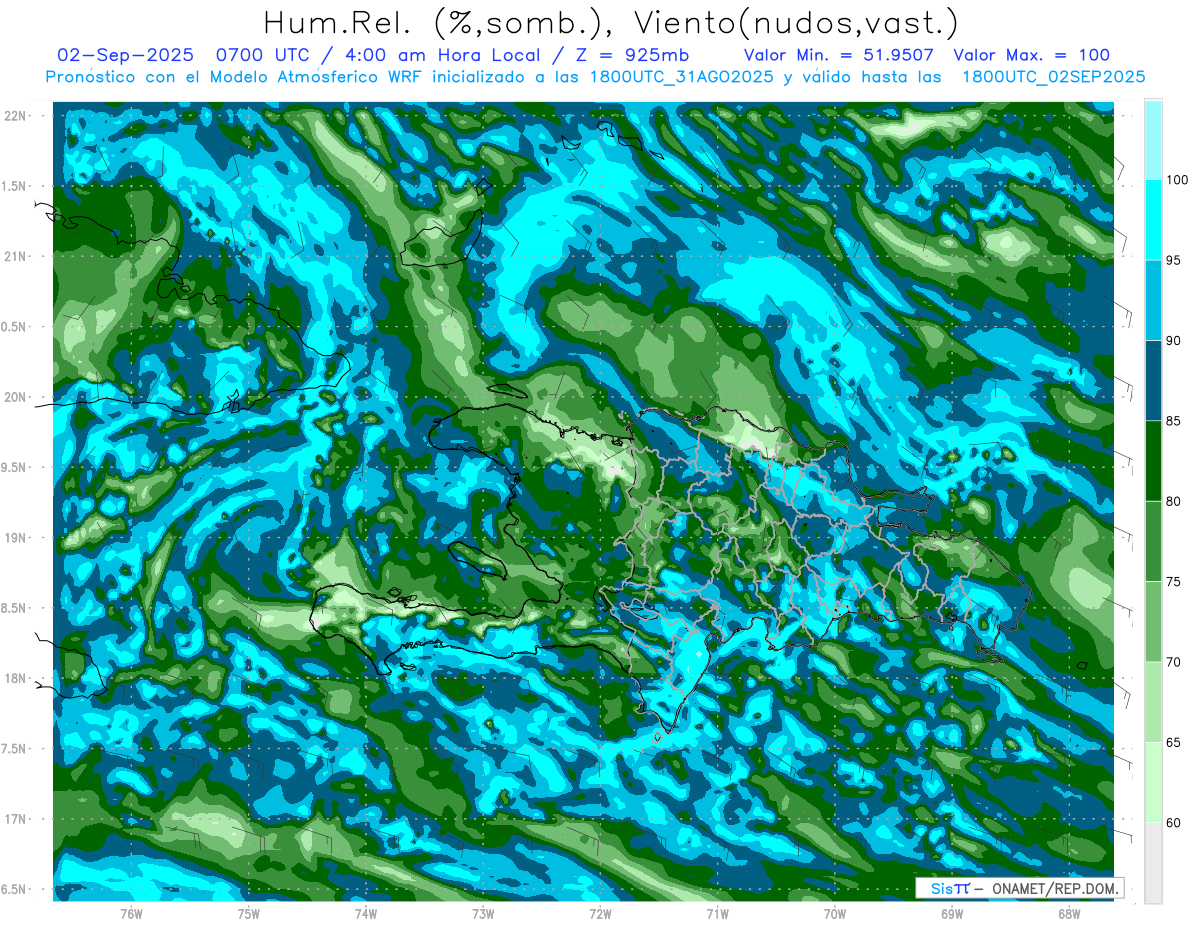Screen dimensions: 1200x927
Task: Click the legend value 90
Action: click(1174, 341)
